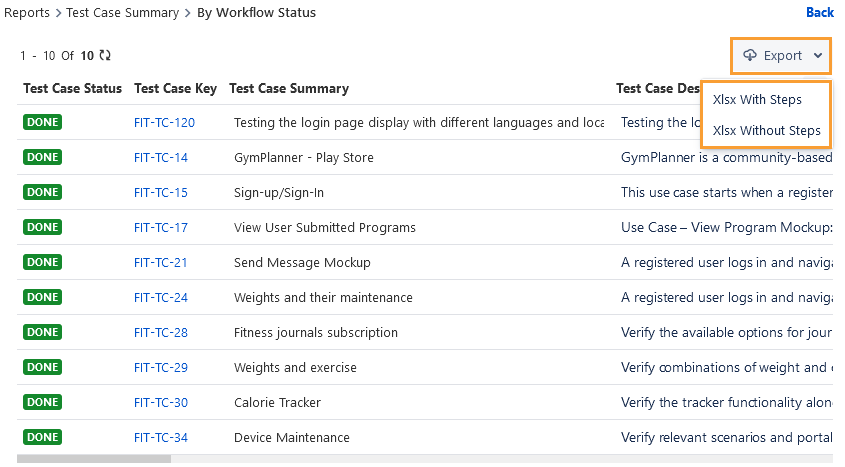Click the refresh icon next to record count
The image size is (845, 467).
[x=105, y=55]
